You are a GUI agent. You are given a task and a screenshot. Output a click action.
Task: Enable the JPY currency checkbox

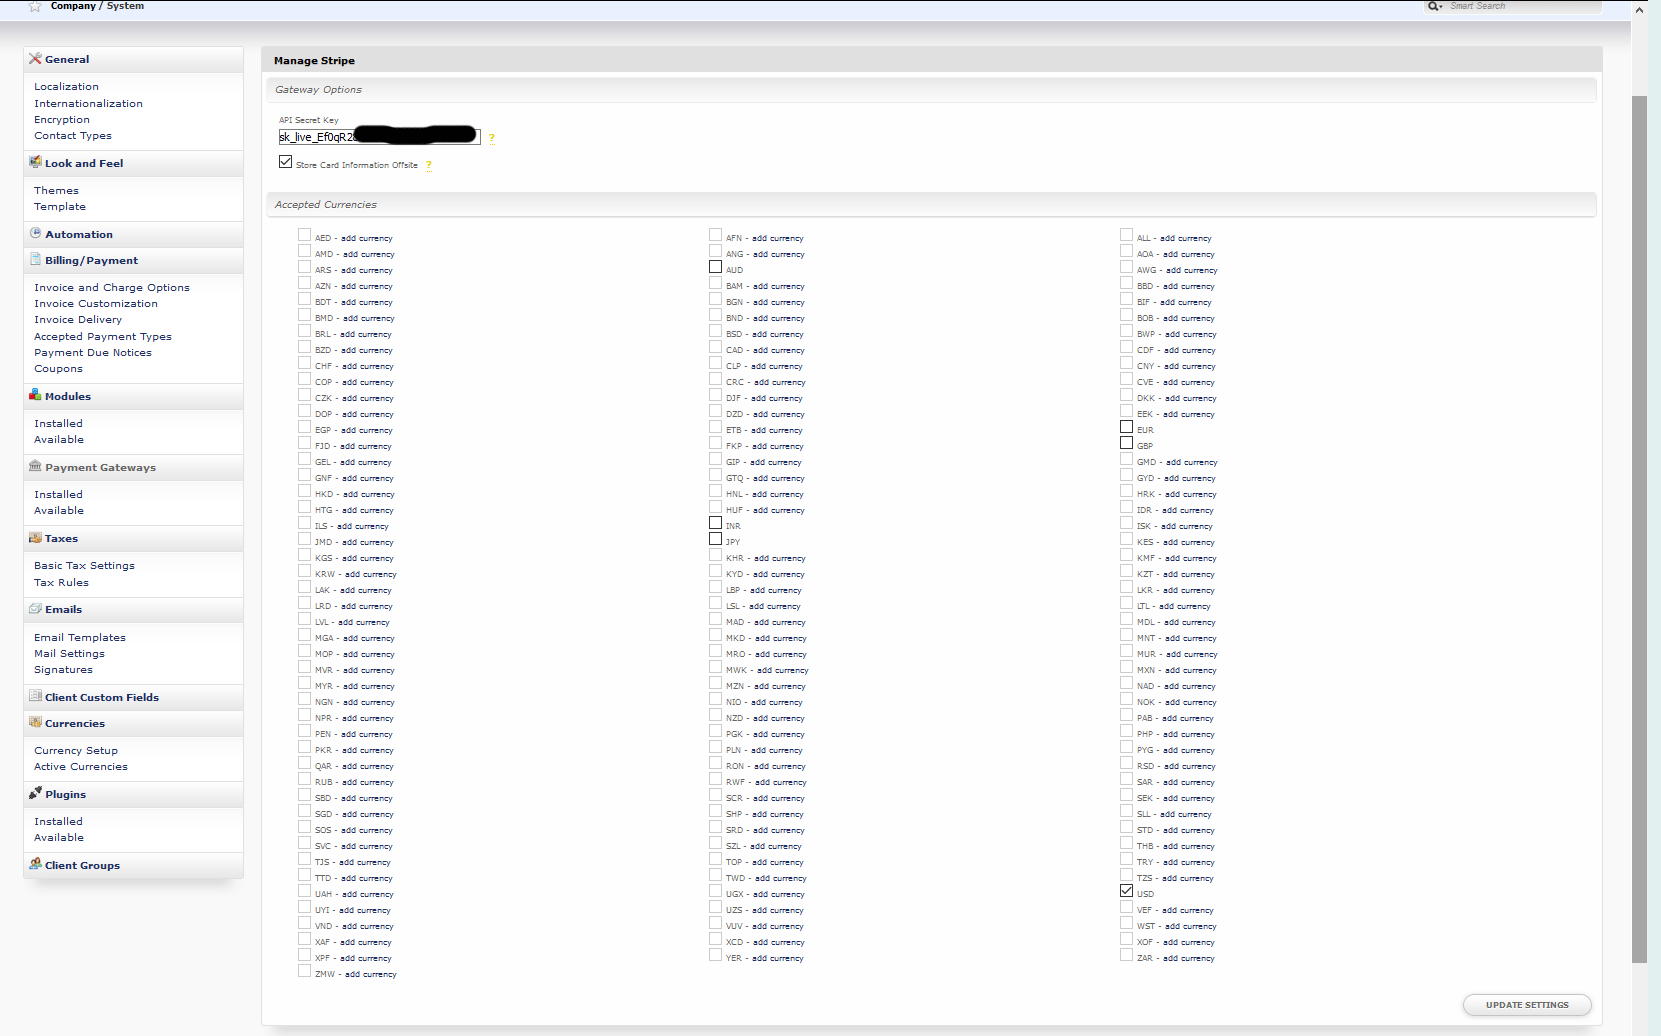[x=715, y=538]
